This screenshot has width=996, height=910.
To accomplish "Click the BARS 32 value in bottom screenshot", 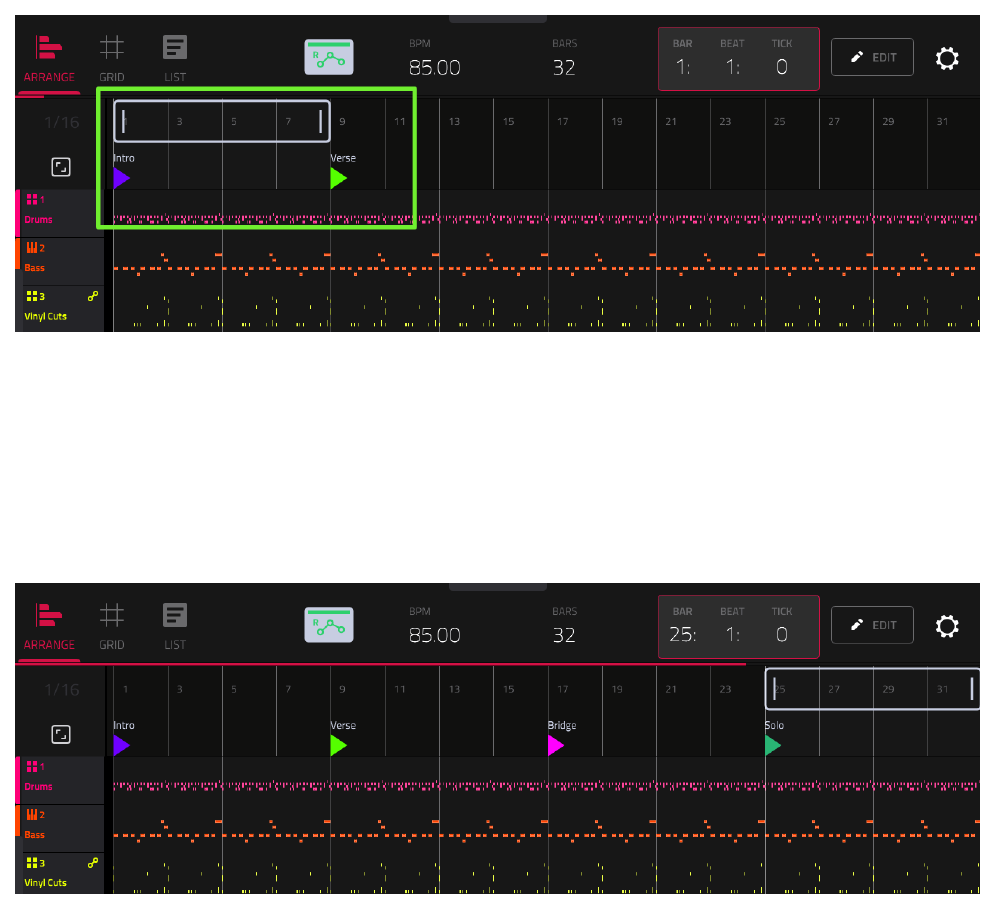I will [x=564, y=635].
